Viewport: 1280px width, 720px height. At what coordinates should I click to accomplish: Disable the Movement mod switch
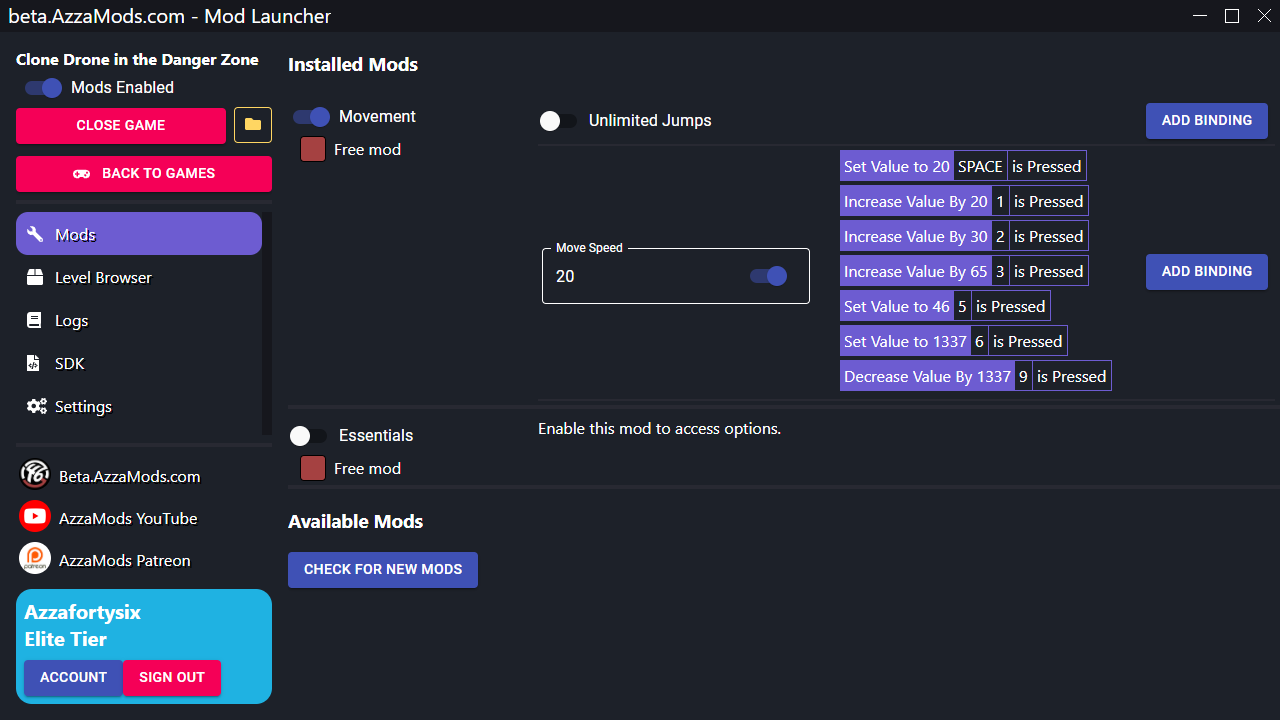pos(311,117)
